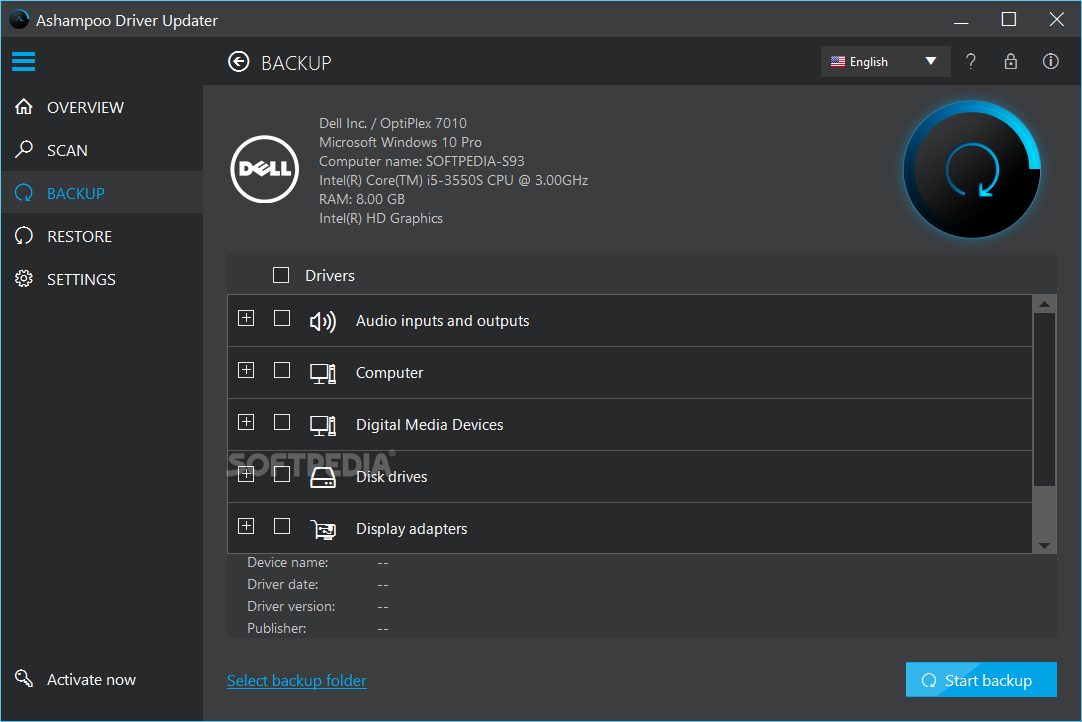Image resolution: width=1082 pixels, height=722 pixels.
Task: Click the Computer category icon
Action: pyautogui.click(x=323, y=373)
